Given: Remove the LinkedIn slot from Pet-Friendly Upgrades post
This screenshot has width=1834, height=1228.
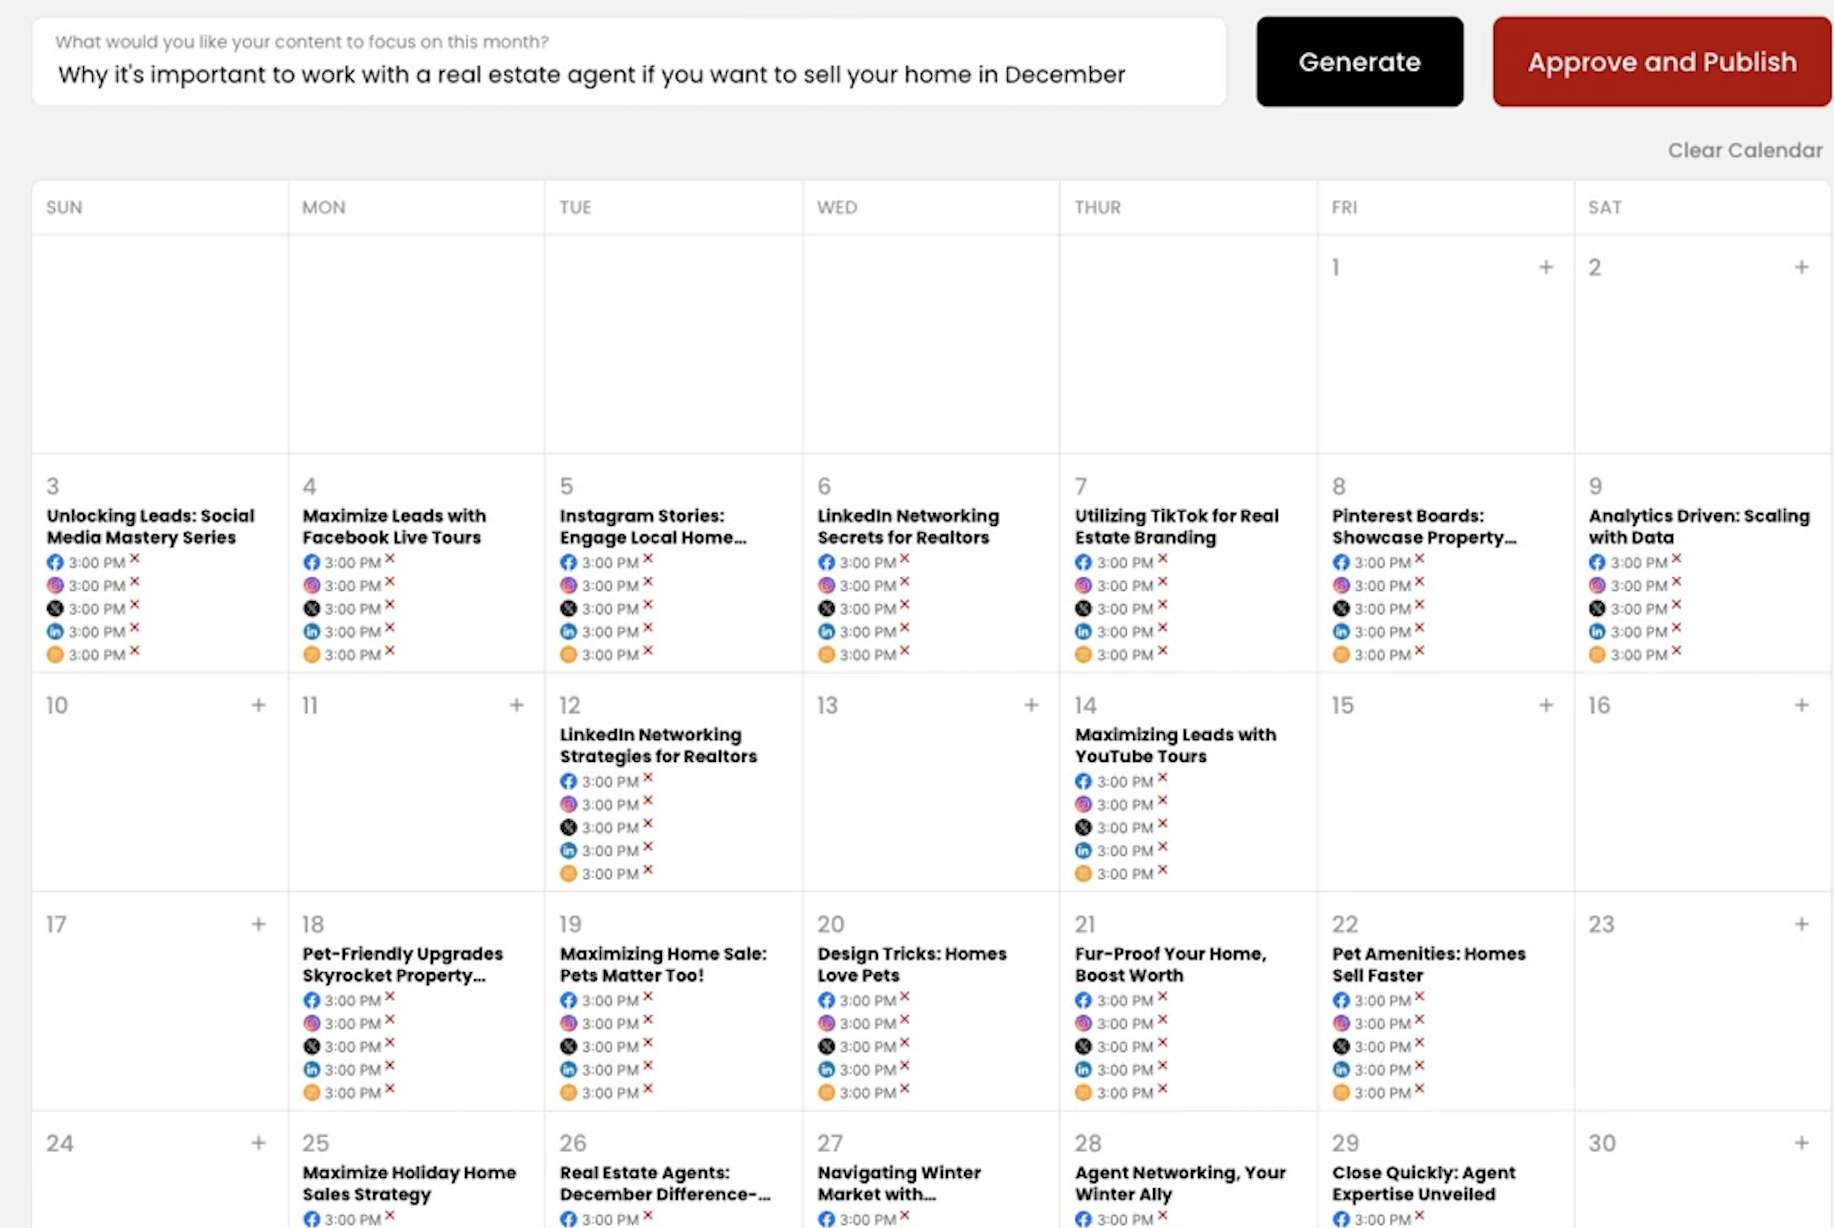Looking at the screenshot, I should 390,1066.
